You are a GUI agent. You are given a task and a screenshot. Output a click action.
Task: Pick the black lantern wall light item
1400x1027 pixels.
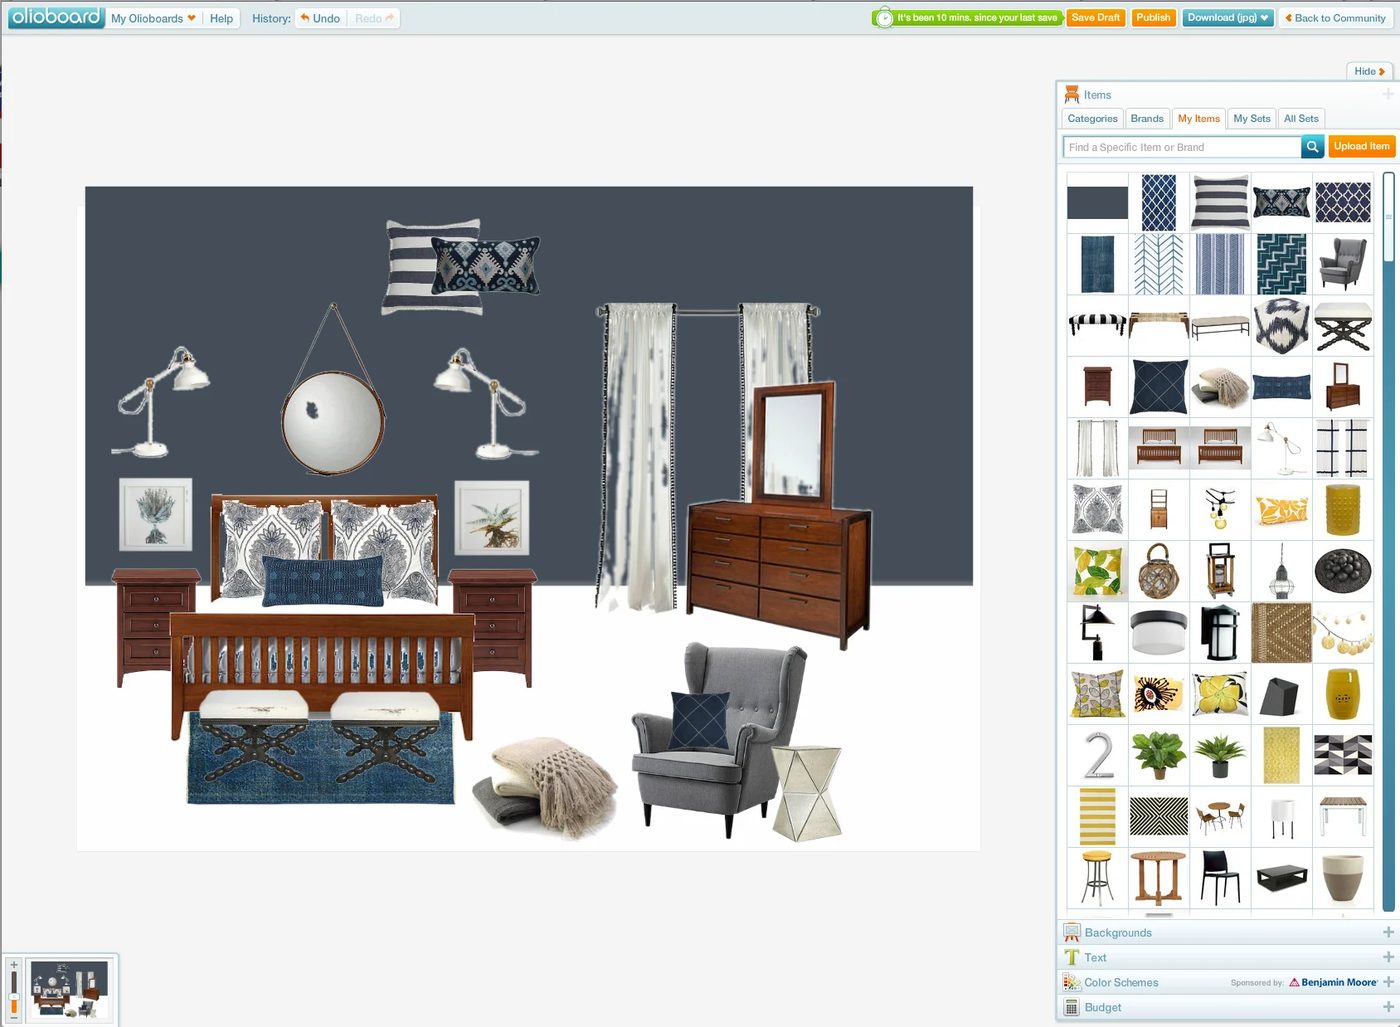pyautogui.click(x=1220, y=632)
